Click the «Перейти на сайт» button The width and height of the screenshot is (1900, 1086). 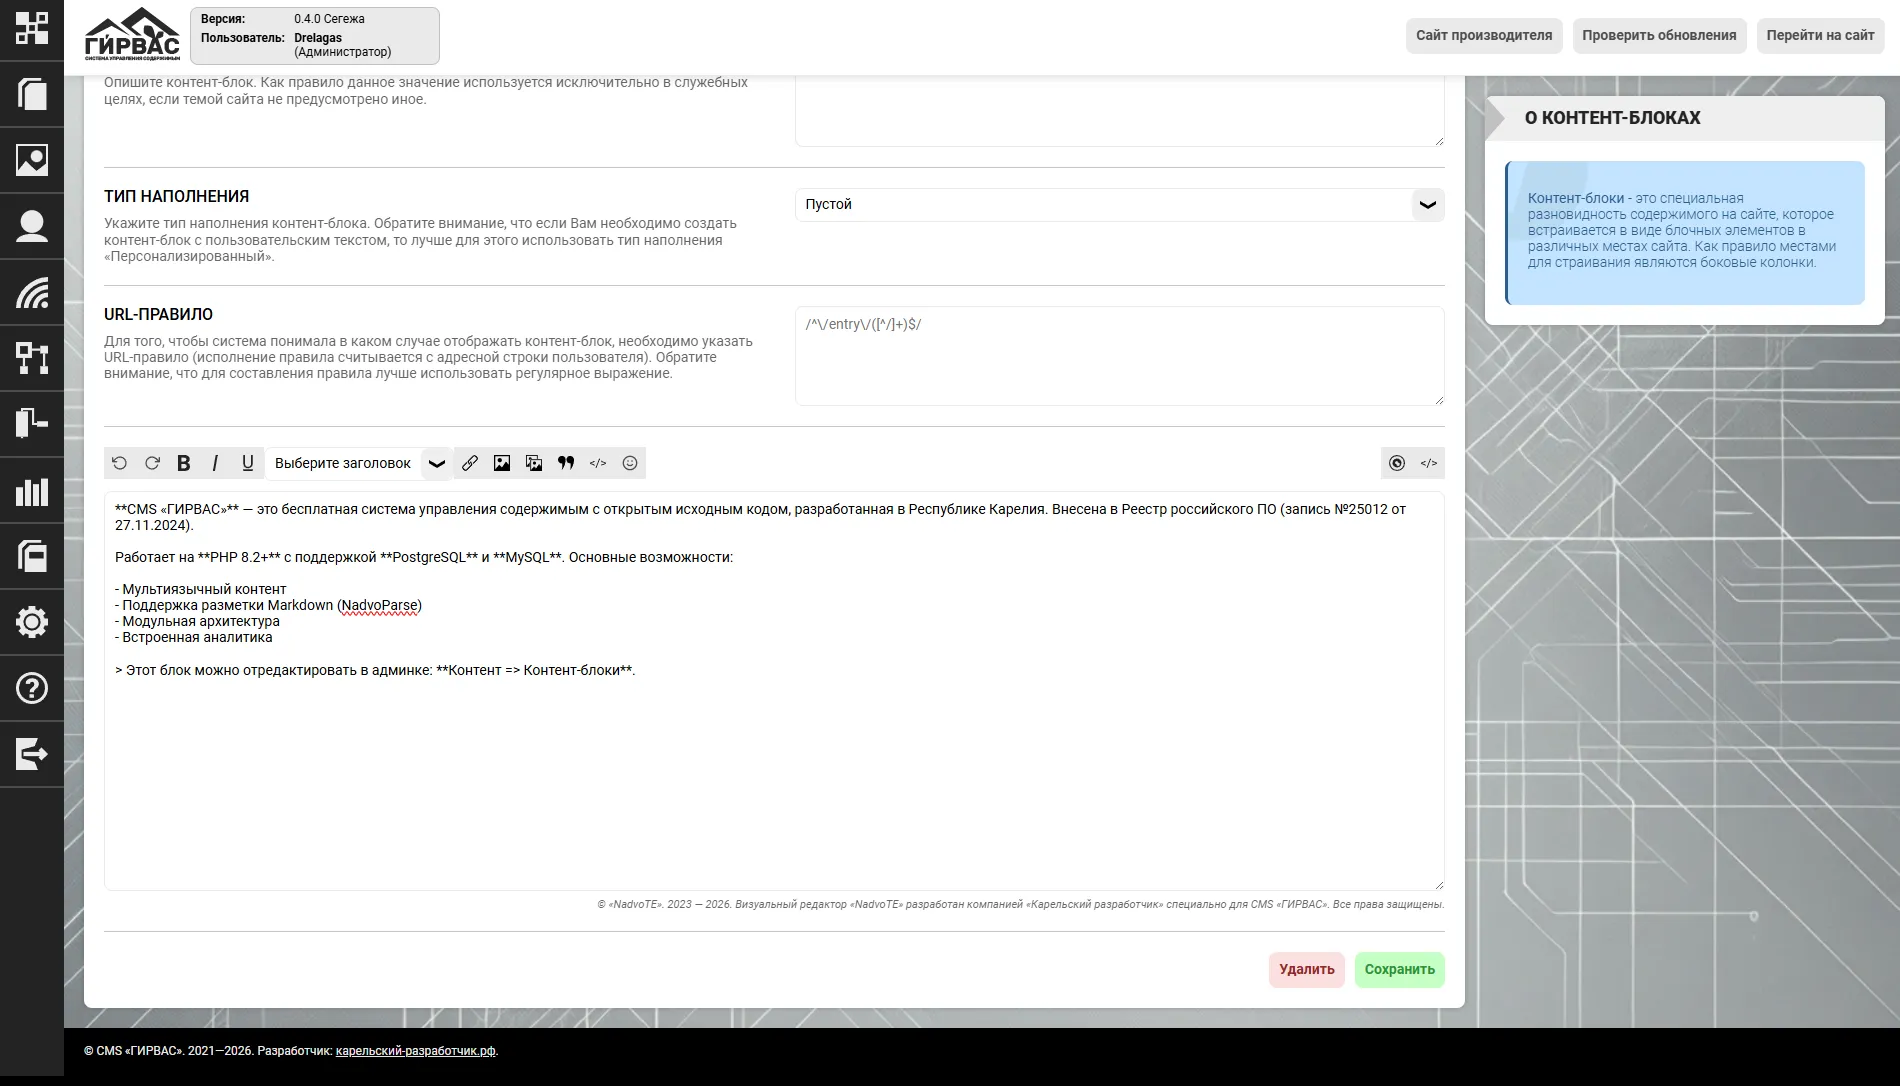(x=1820, y=35)
